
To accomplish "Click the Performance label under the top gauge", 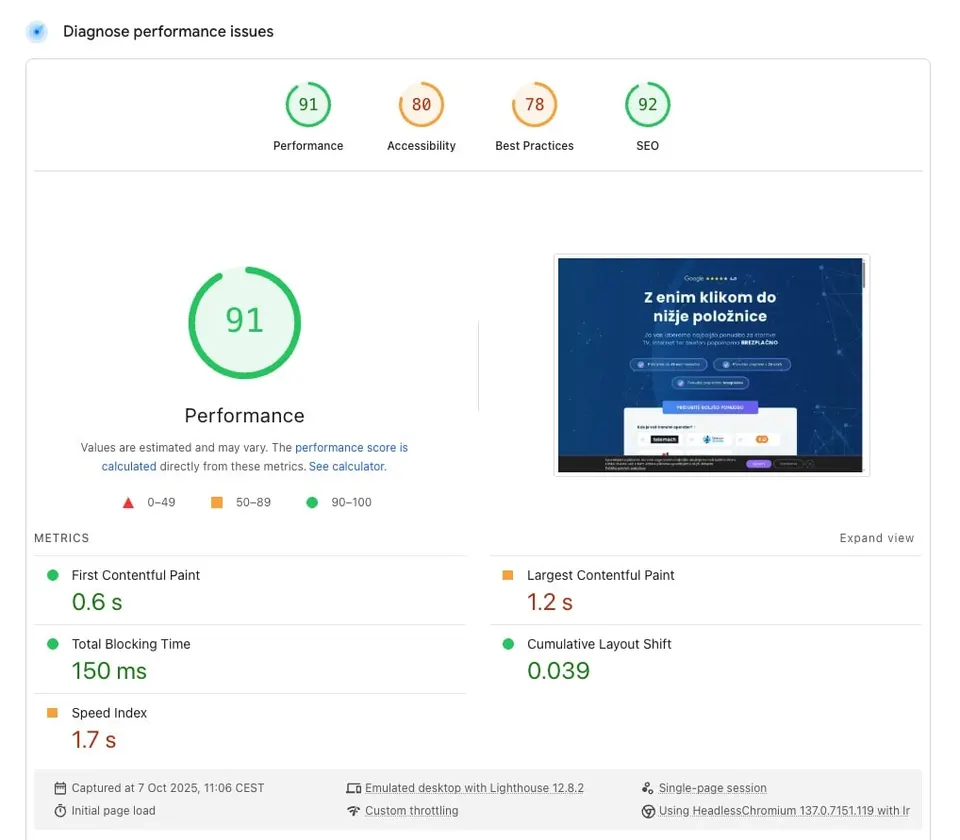I will [308, 146].
